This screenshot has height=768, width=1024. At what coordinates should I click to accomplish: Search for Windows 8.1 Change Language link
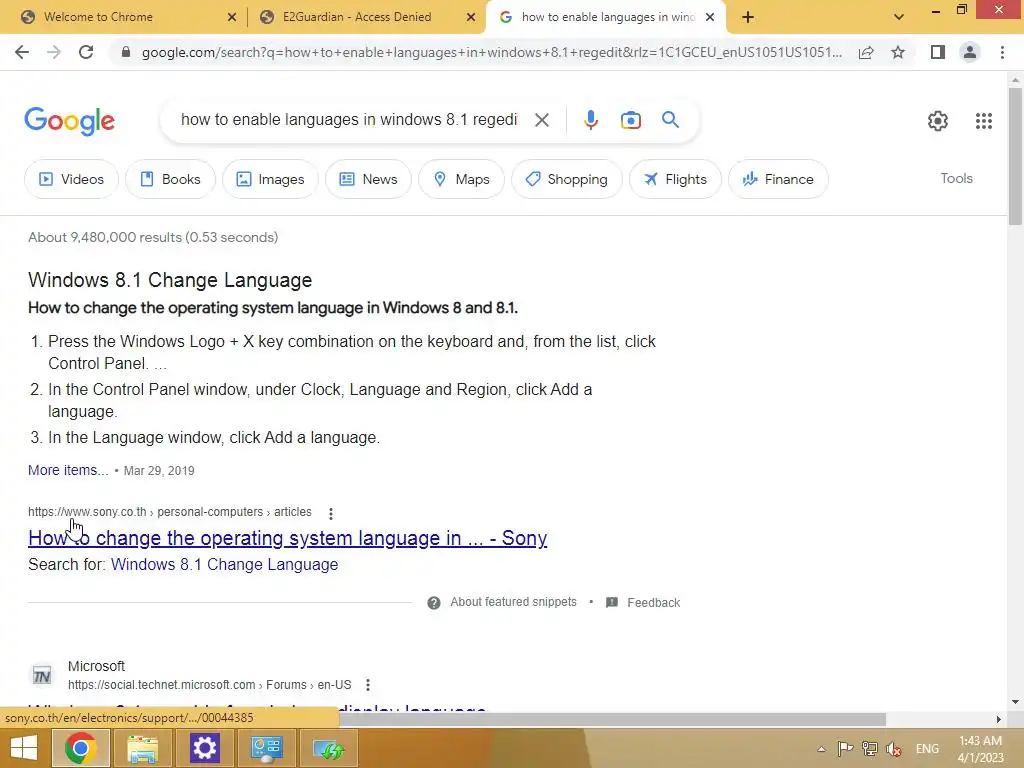coord(224,564)
